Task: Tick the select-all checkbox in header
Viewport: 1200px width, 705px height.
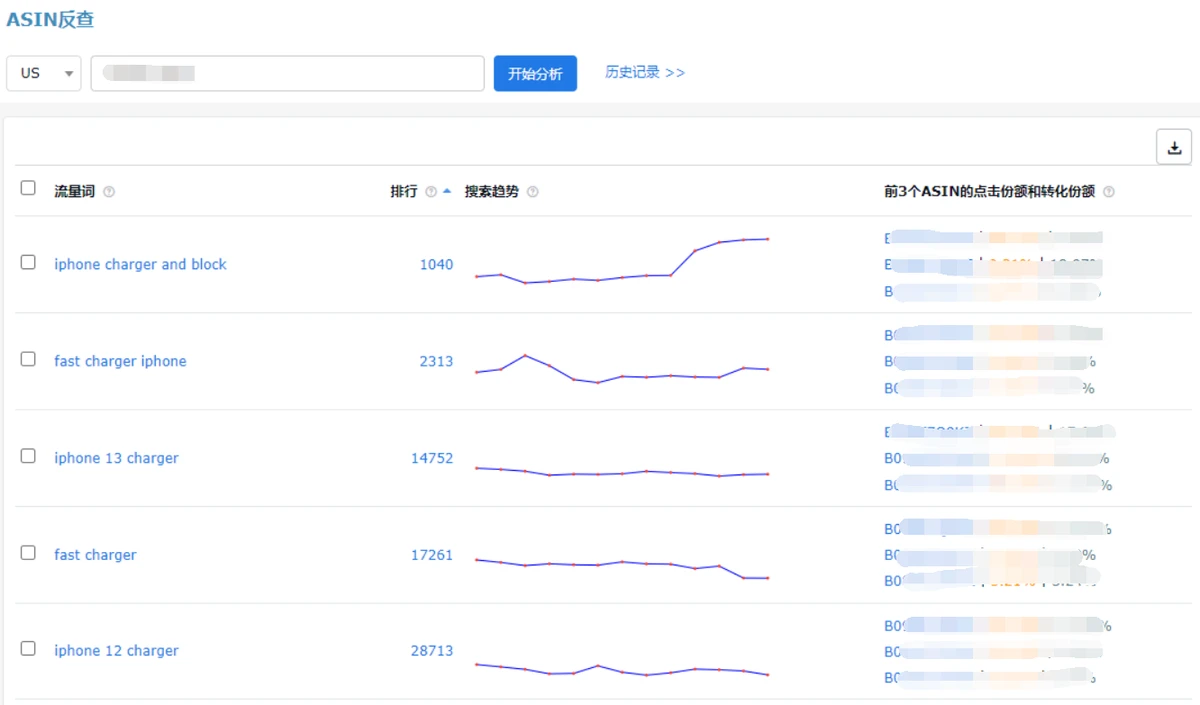Action: [28, 188]
